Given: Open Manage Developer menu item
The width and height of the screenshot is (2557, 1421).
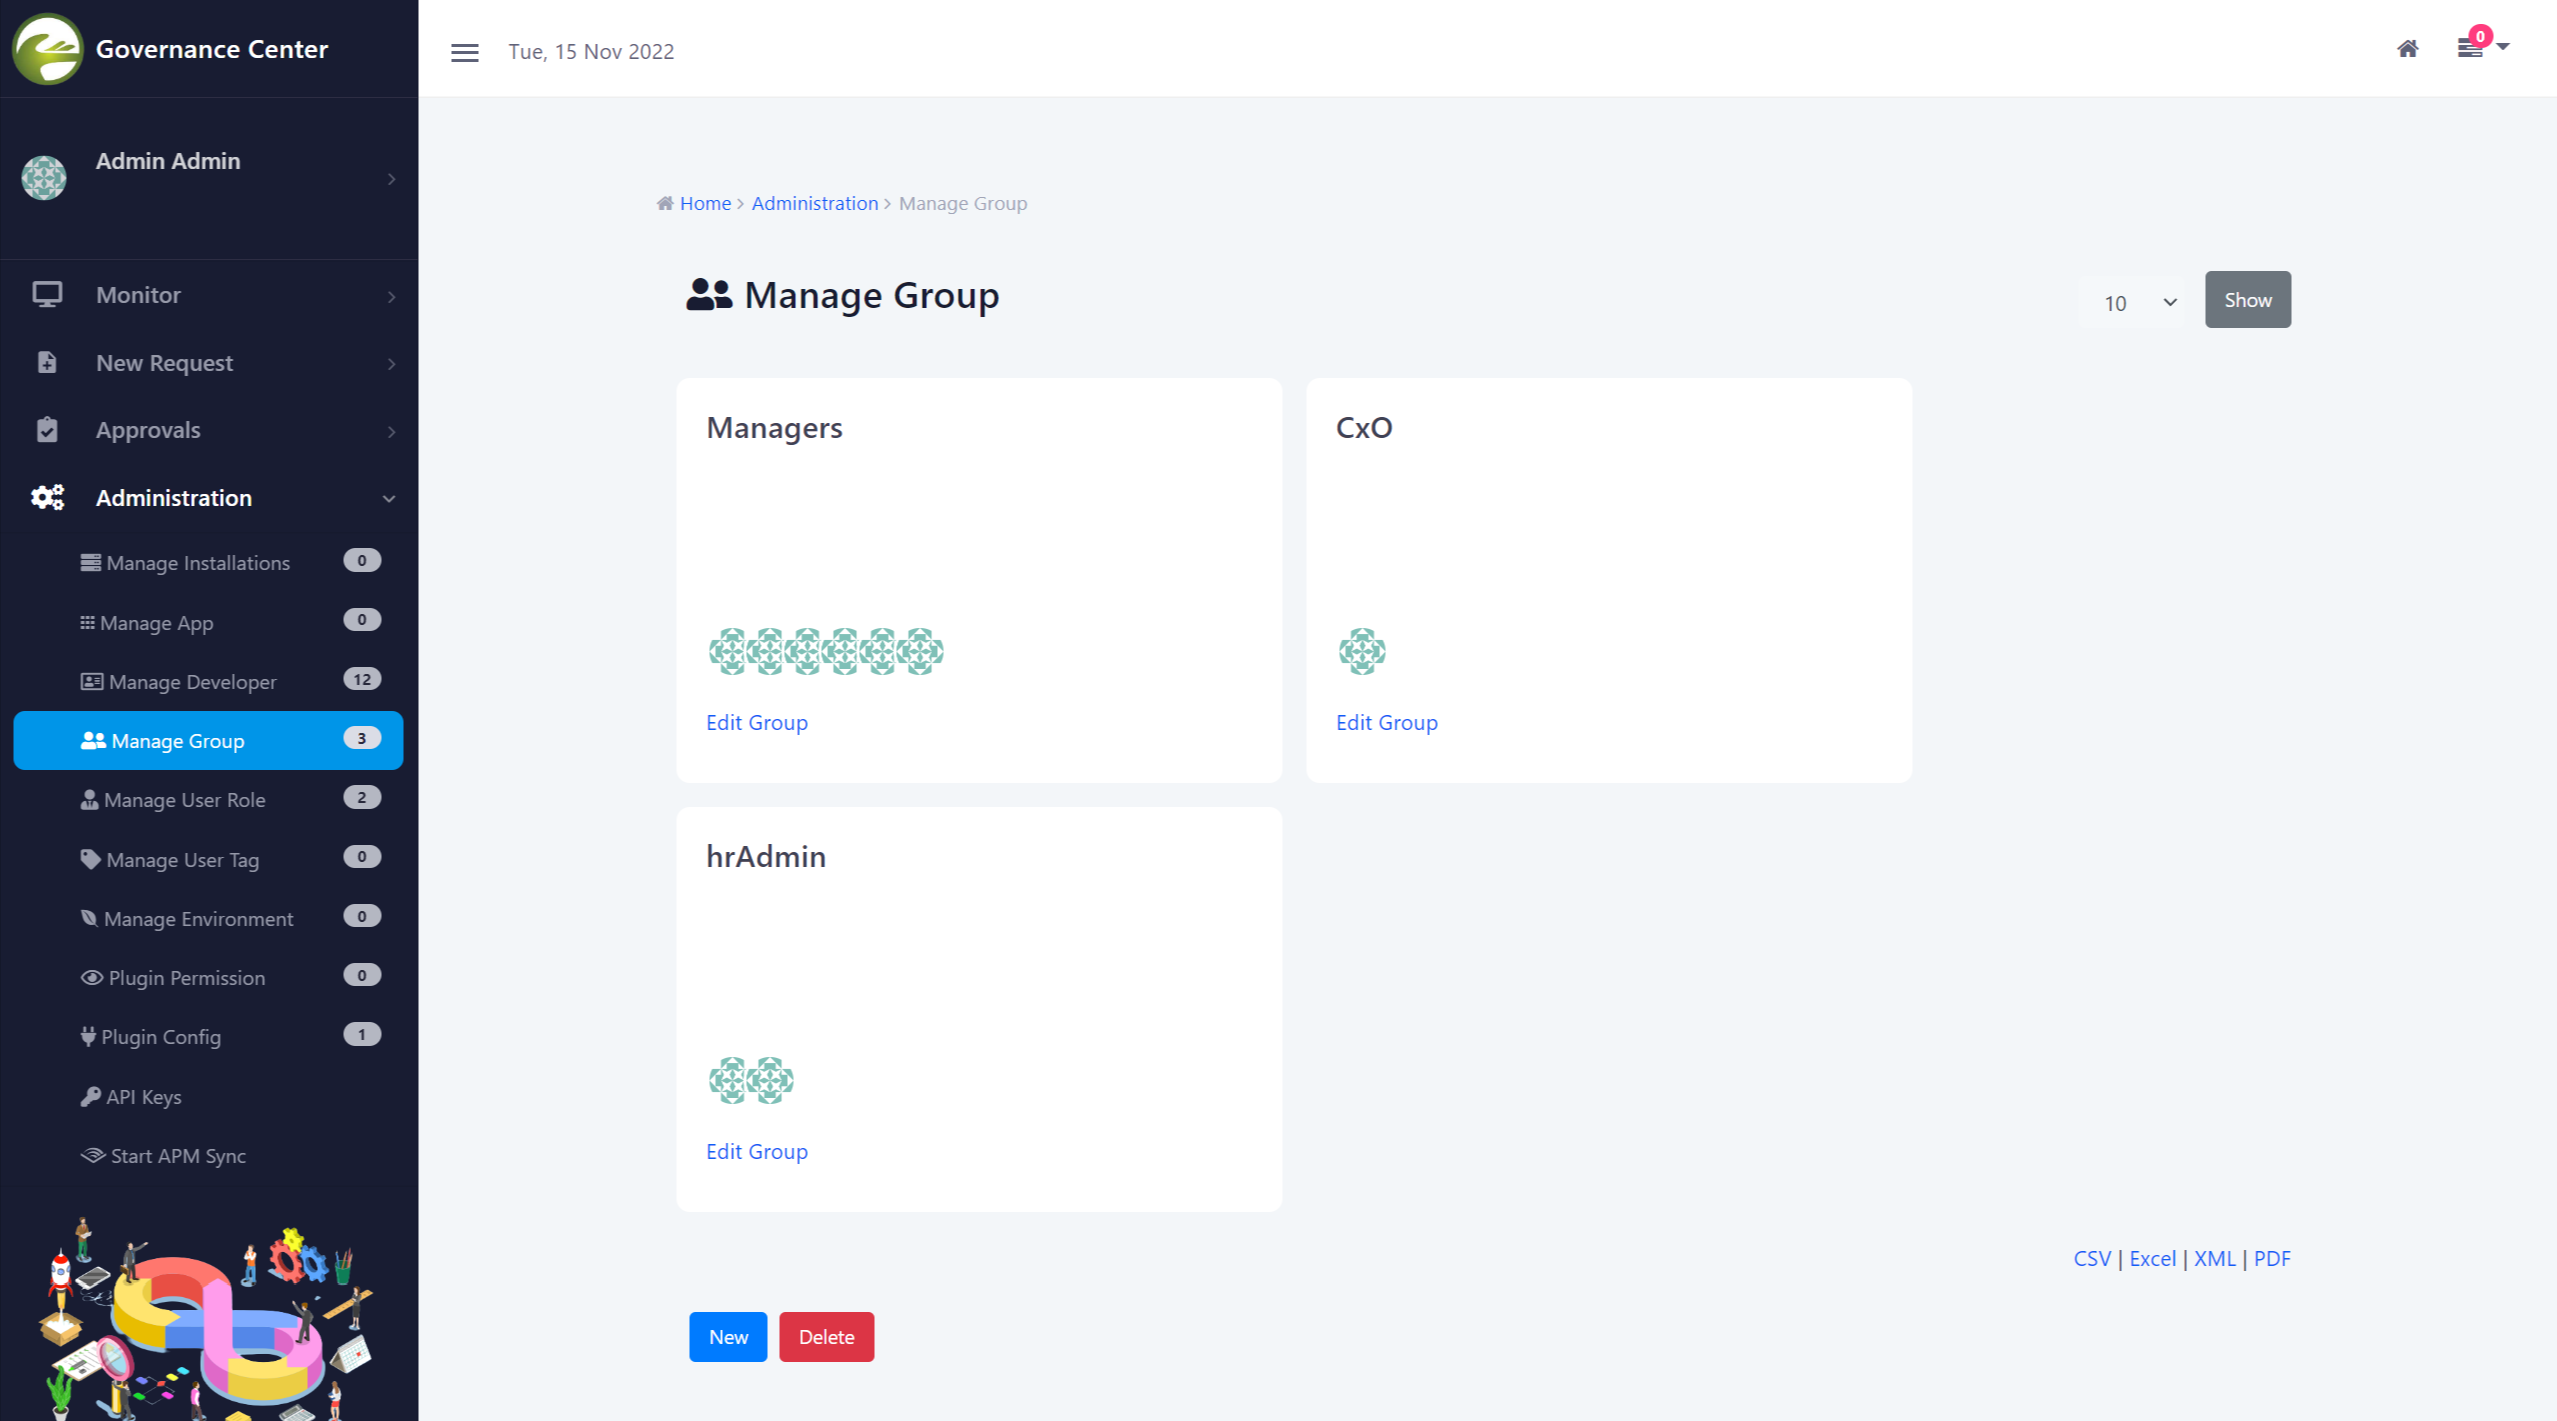Looking at the screenshot, I should [192, 681].
